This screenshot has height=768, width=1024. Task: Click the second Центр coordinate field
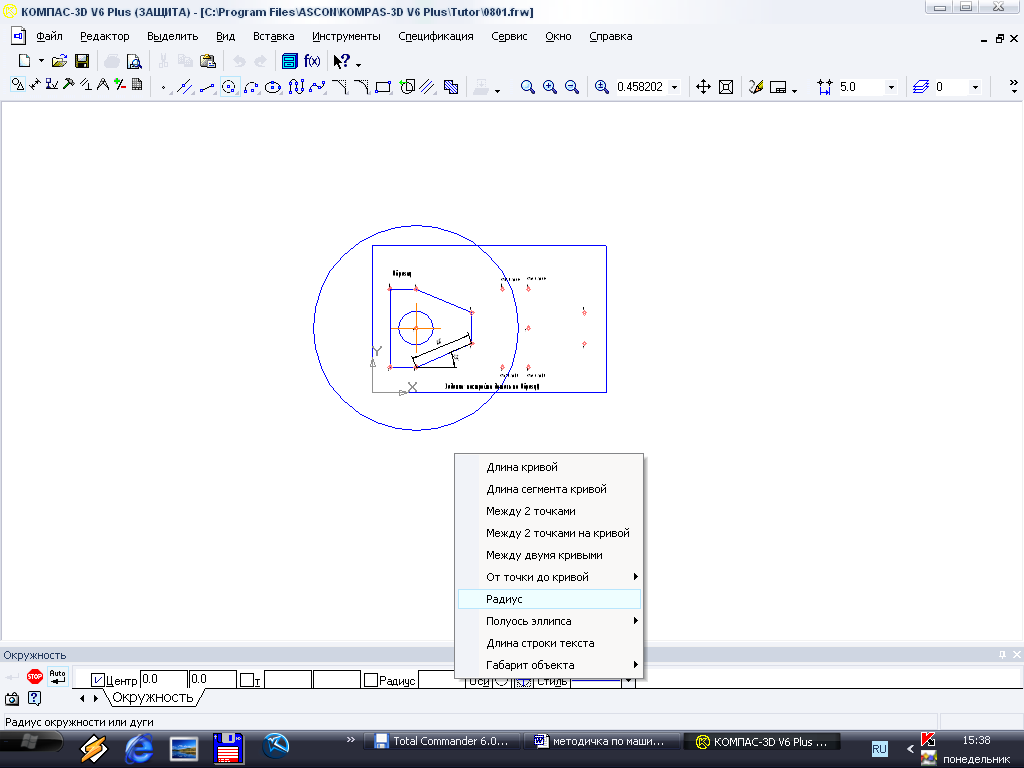pyautogui.click(x=212, y=679)
